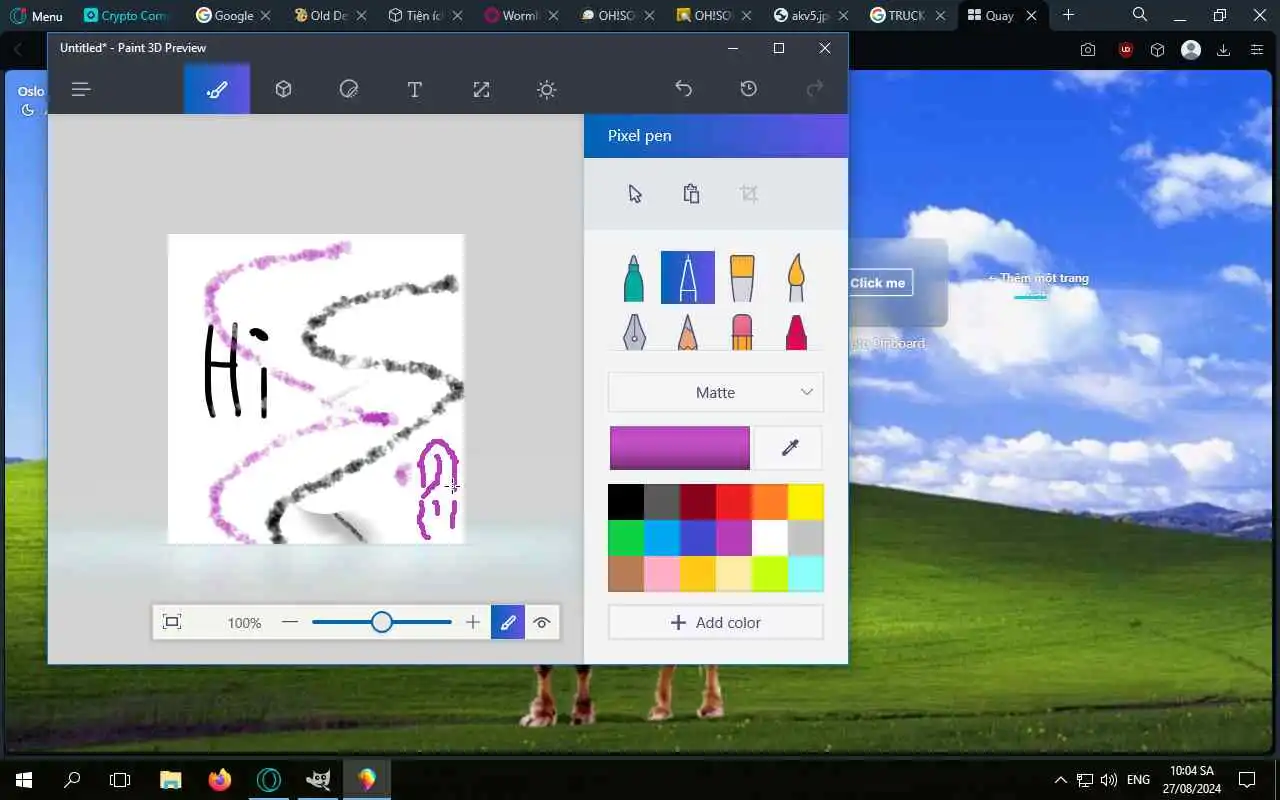Switch to the Google browser tab
Screen dimensions: 1280x800
point(233,16)
